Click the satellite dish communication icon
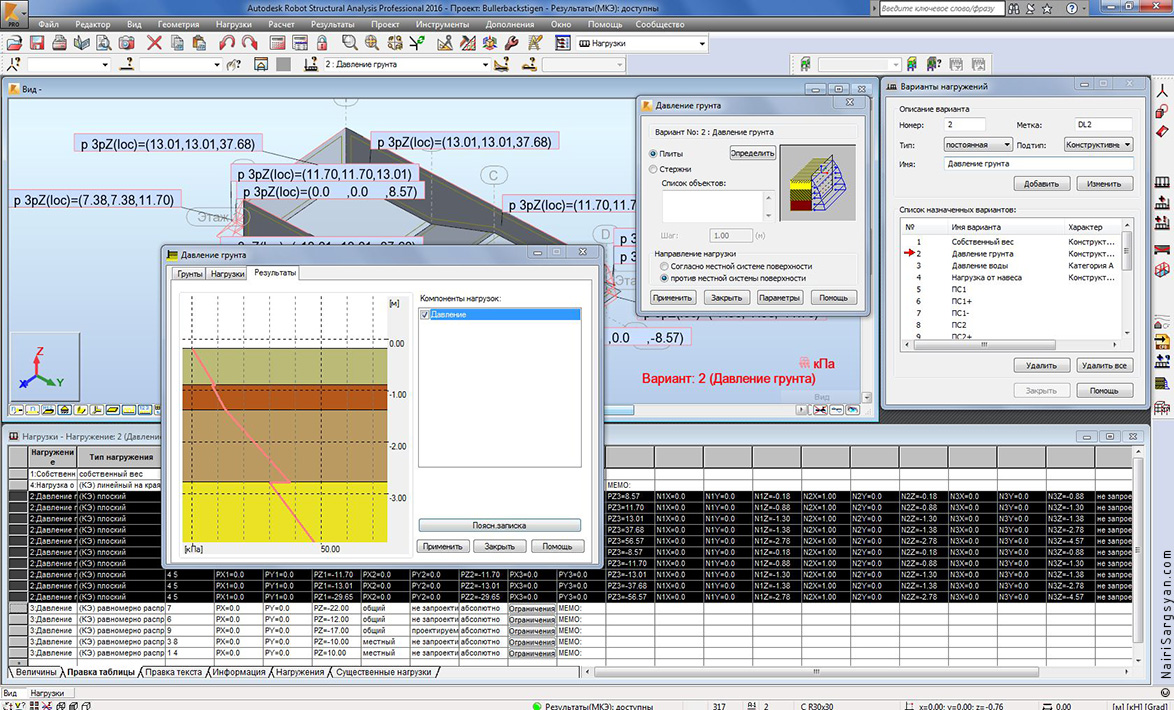This screenshot has width=1174, height=710. click(x=1030, y=9)
